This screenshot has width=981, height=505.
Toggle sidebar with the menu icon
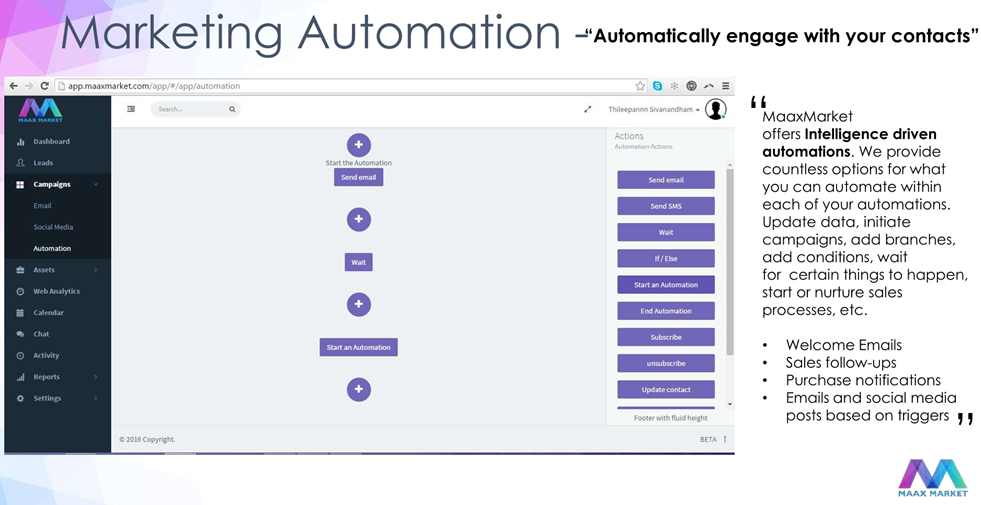point(131,109)
